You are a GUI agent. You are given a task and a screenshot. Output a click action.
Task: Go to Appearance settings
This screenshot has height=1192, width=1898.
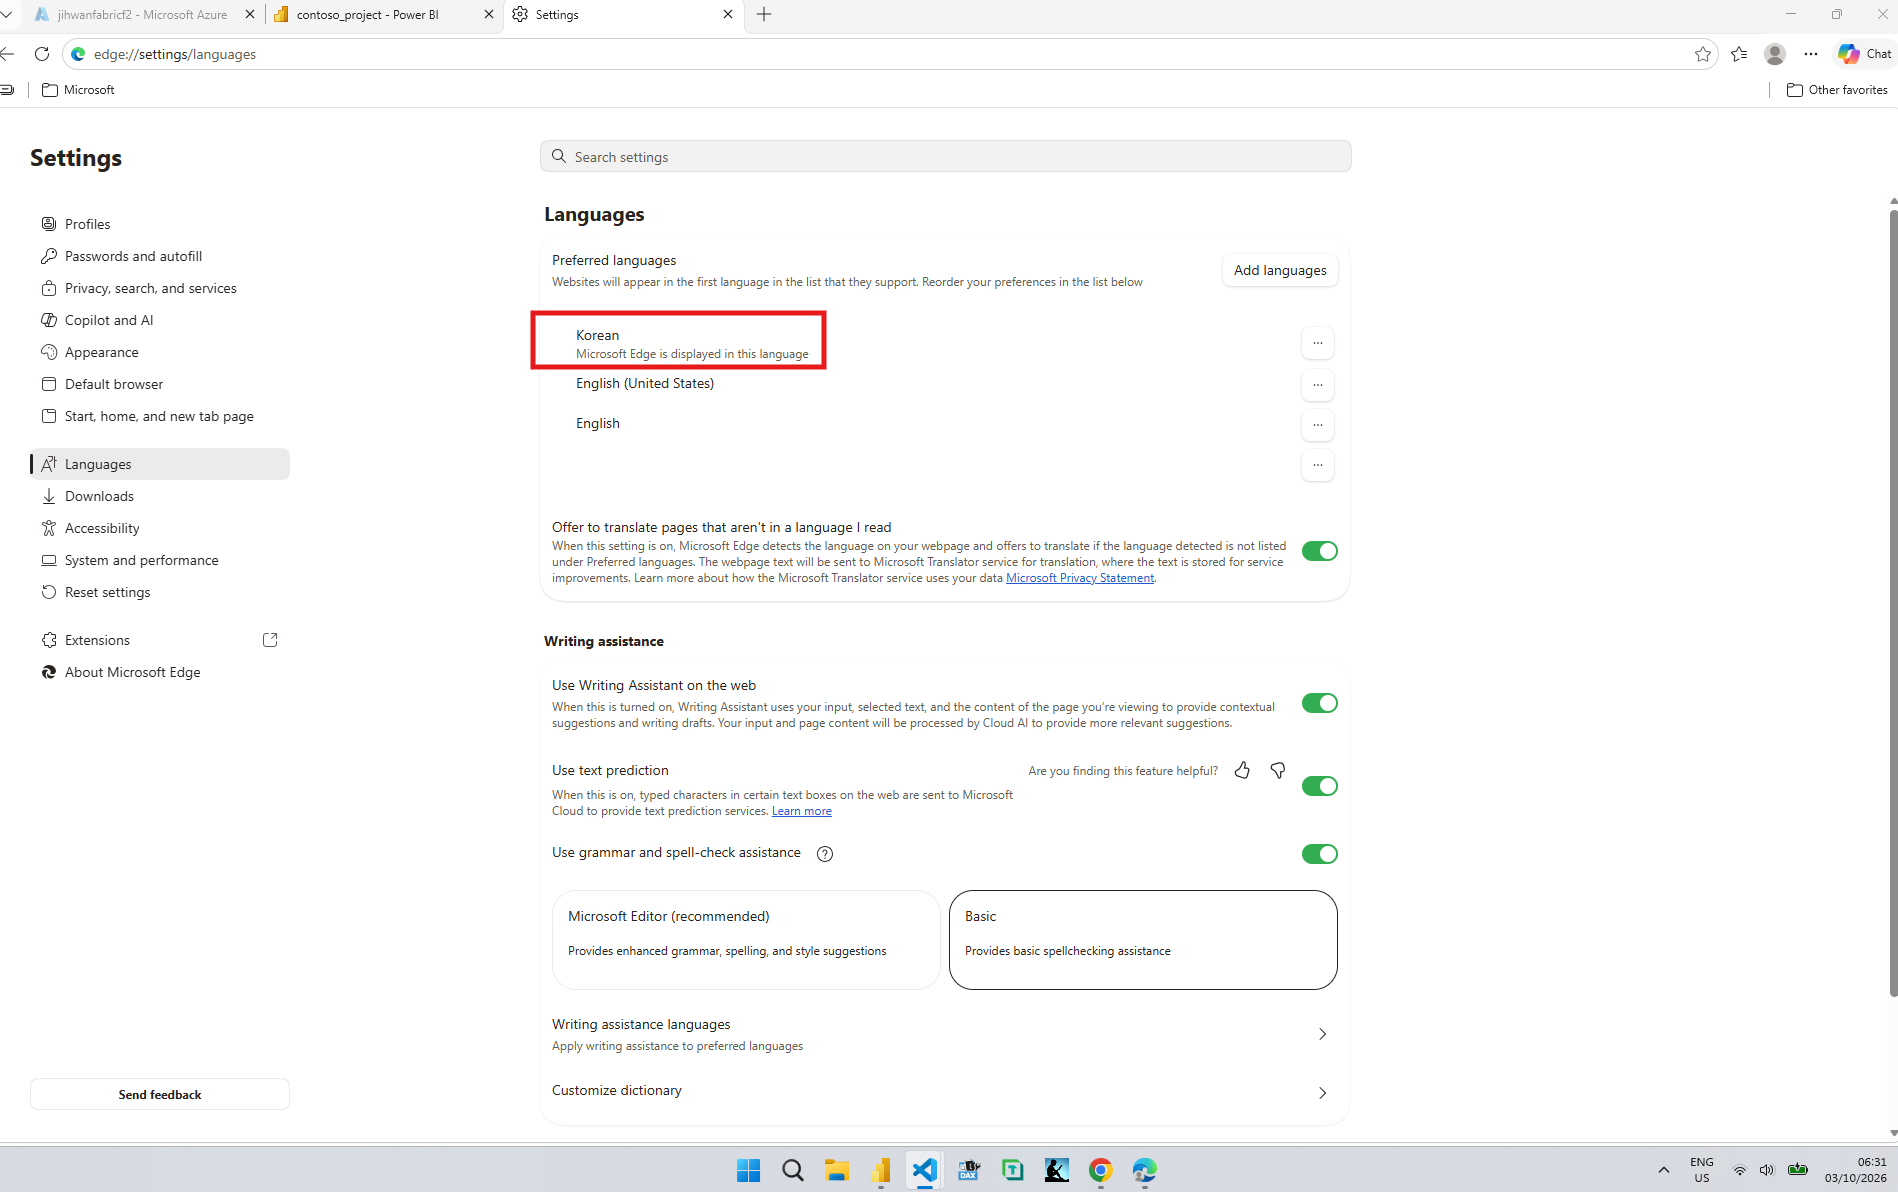pyautogui.click(x=160, y=352)
